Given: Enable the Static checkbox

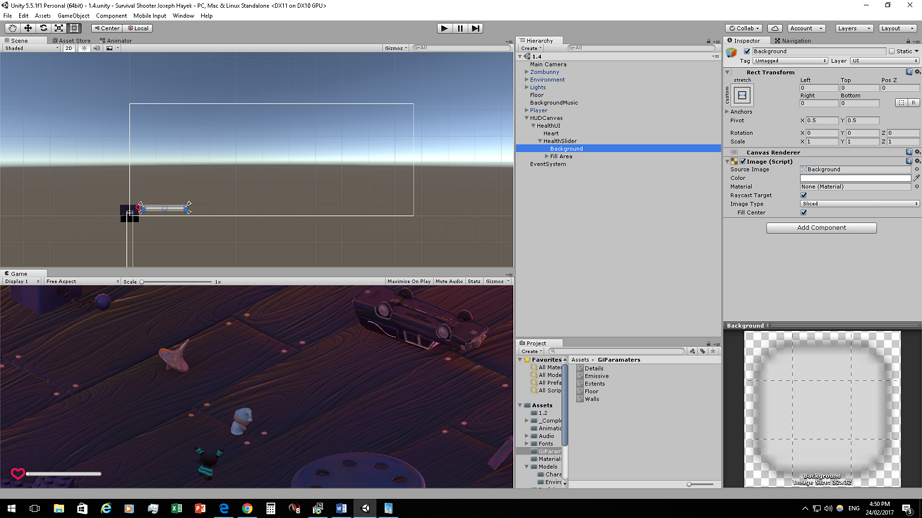Looking at the screenshot, I should click(892, 51).
